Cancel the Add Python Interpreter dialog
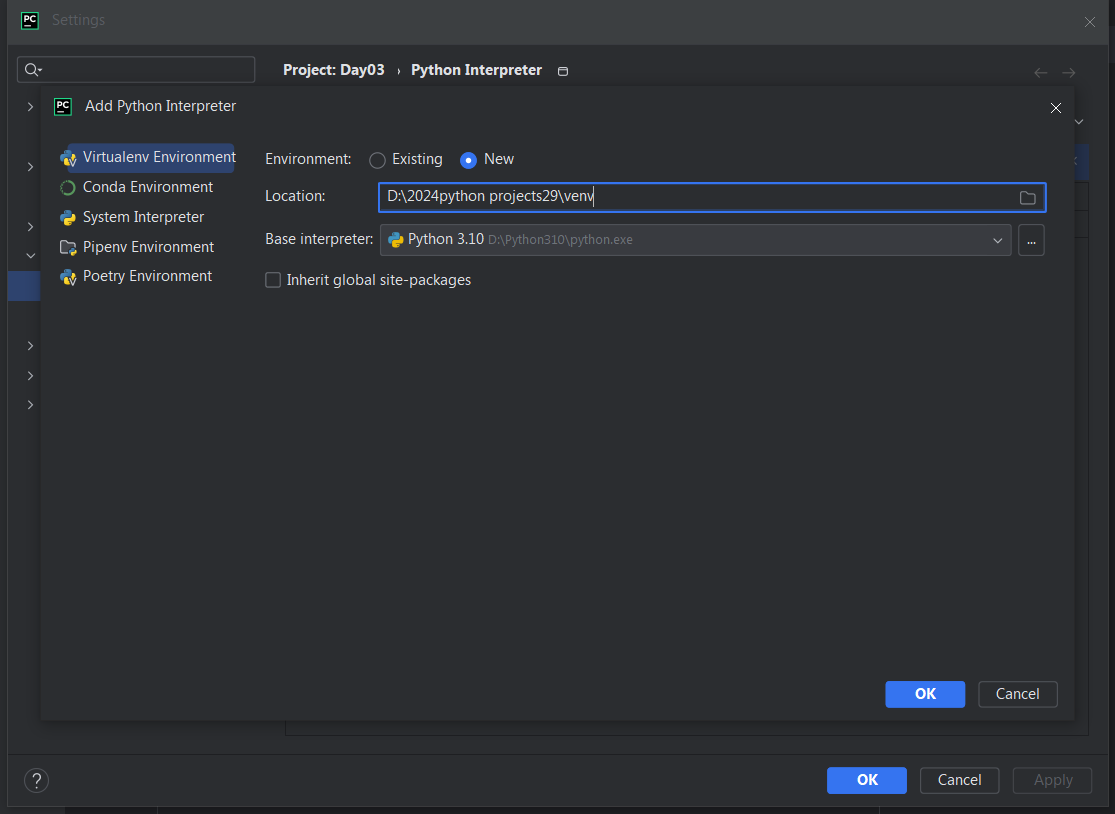Viewport: 1115px width, 814px height. pyautogui.click(x=1017, y=694)
